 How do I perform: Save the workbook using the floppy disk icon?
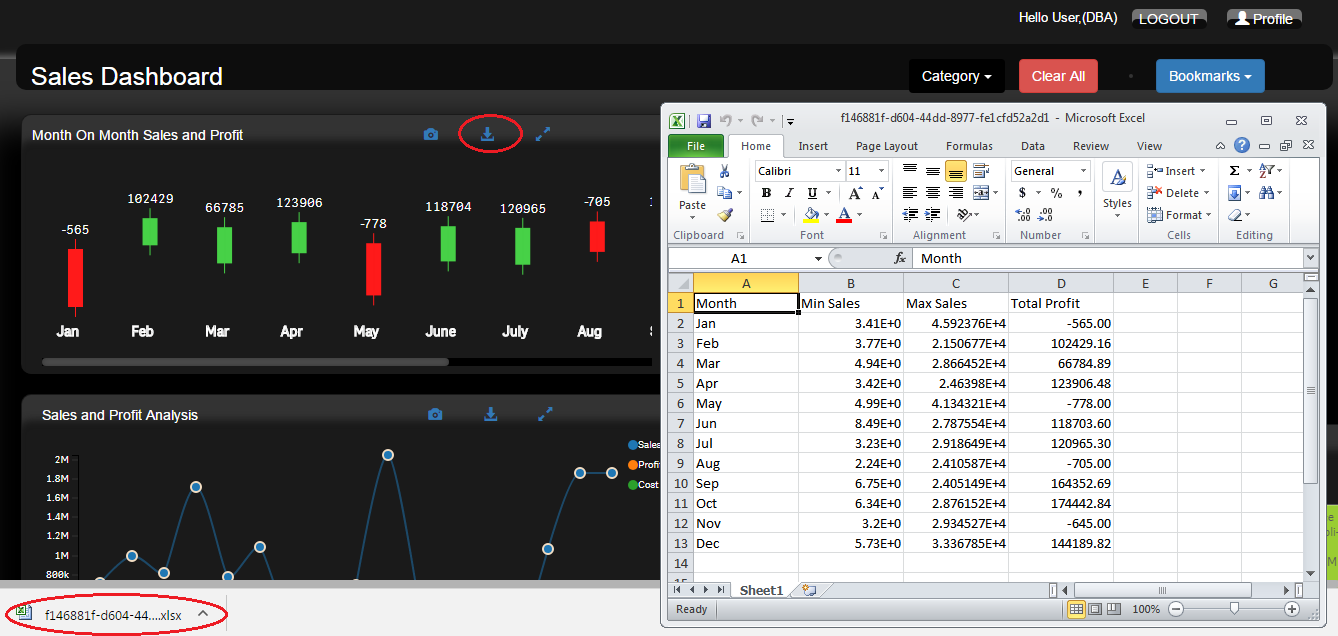pyautogui.click(x=704, y=120)
